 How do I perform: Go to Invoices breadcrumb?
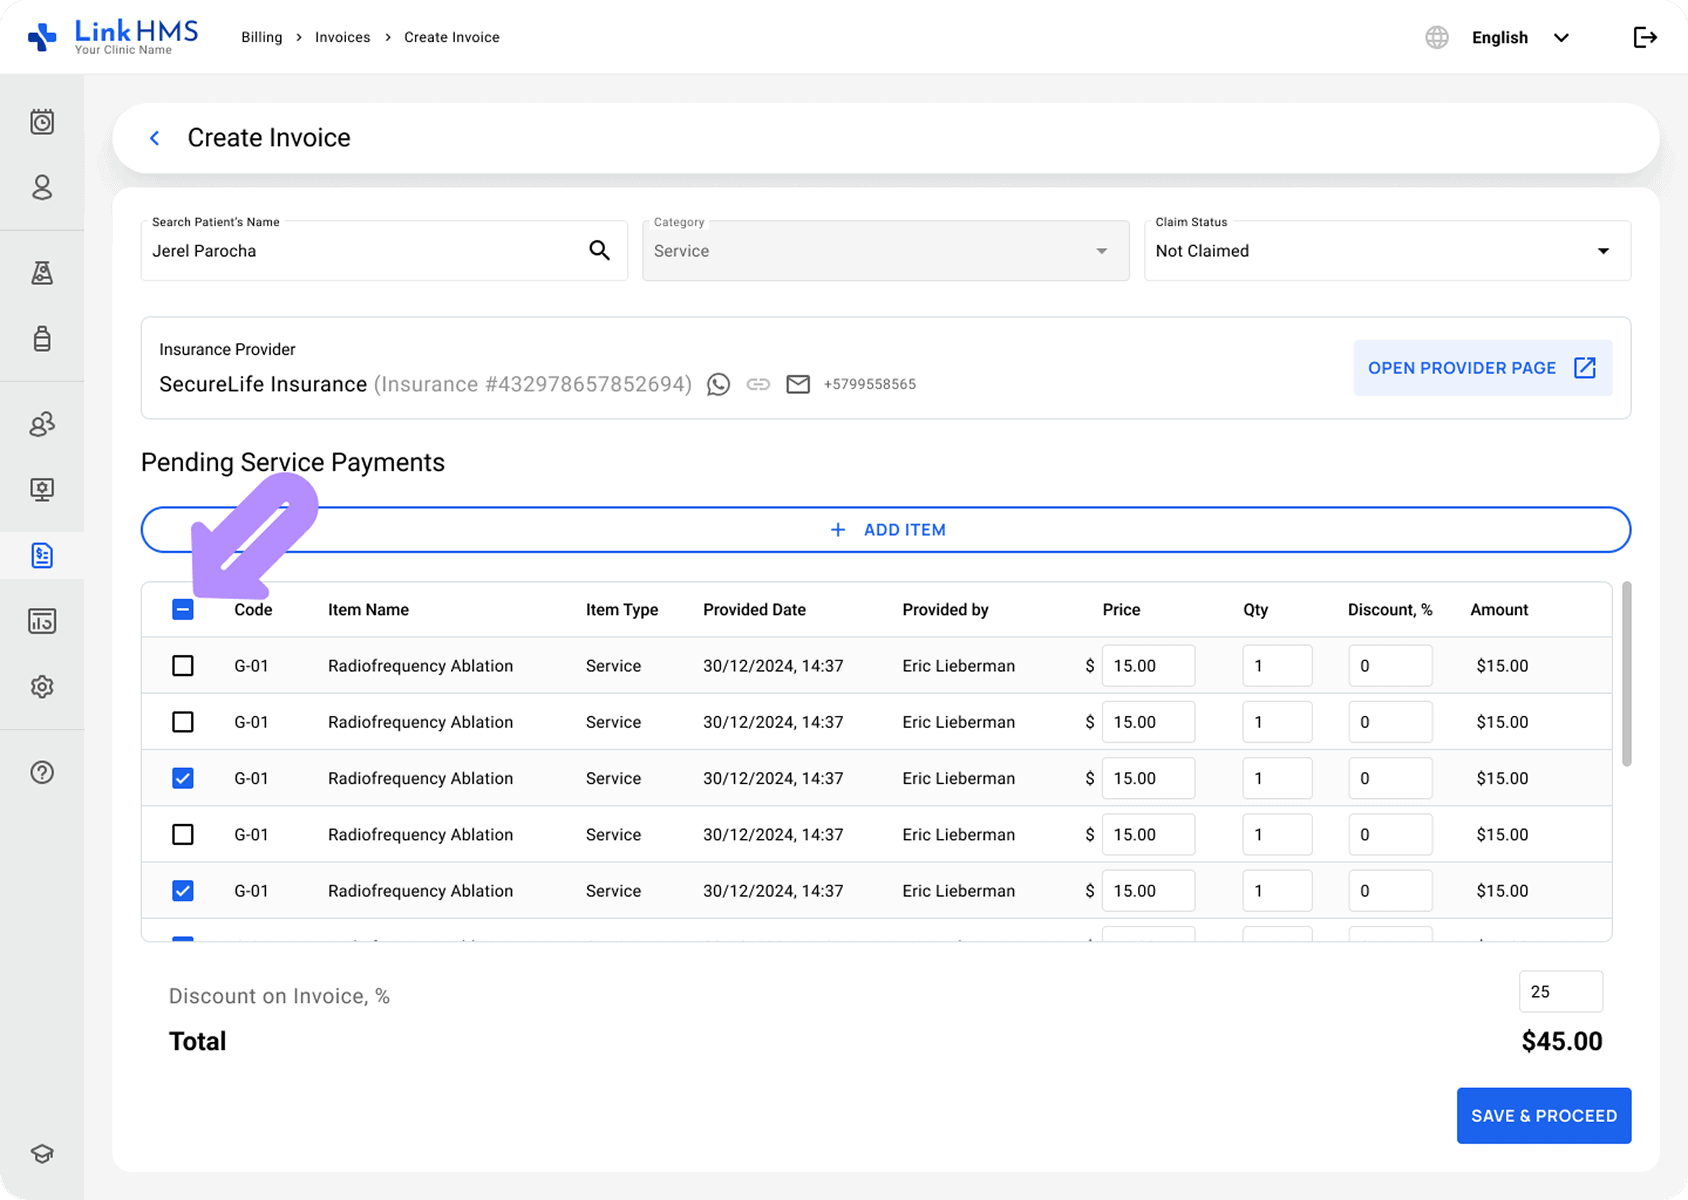click(342, 37)
